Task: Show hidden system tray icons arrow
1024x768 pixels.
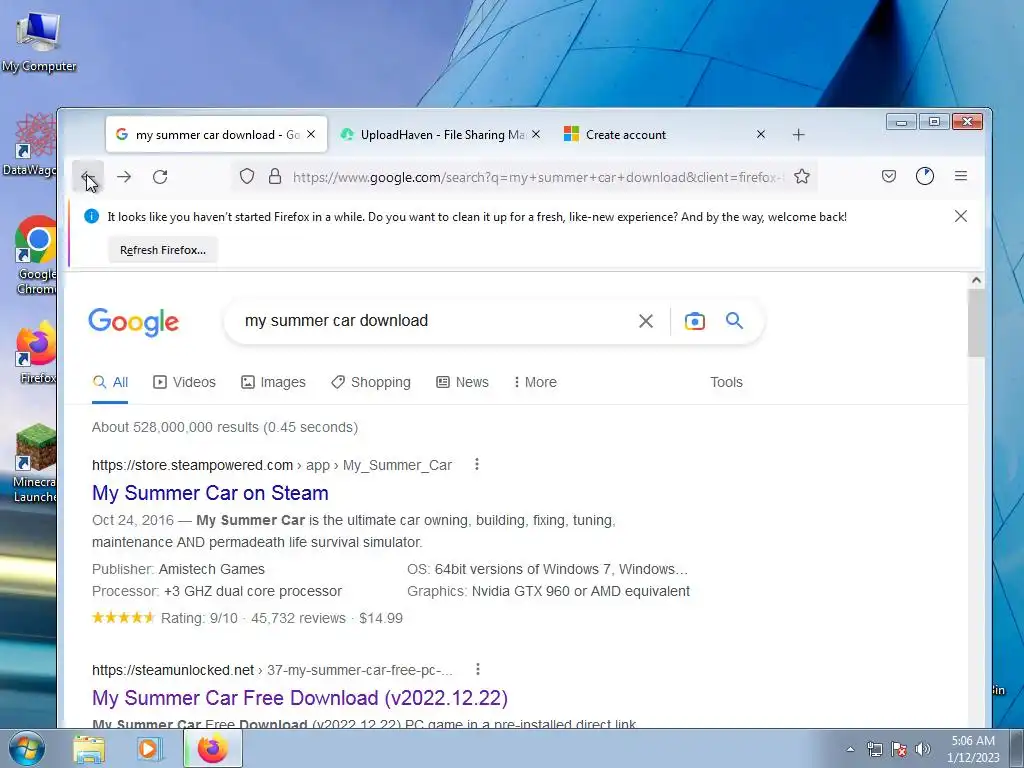Action: point(850,749)
